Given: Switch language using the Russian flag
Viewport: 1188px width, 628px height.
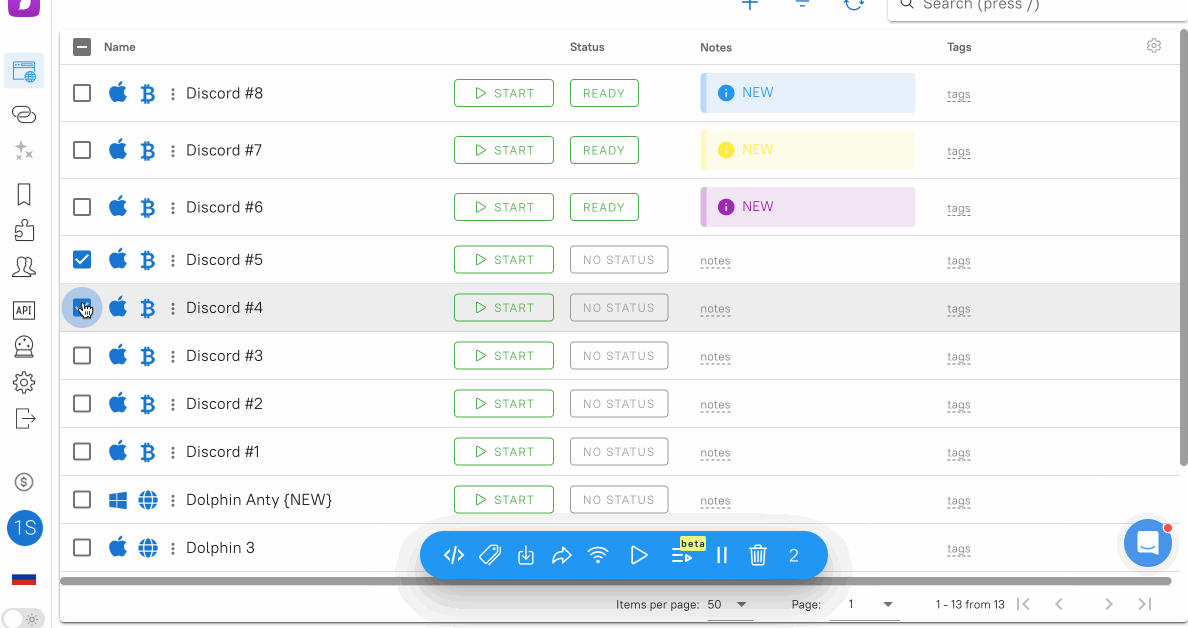Looking at the screenshot, I should (23, 578).
